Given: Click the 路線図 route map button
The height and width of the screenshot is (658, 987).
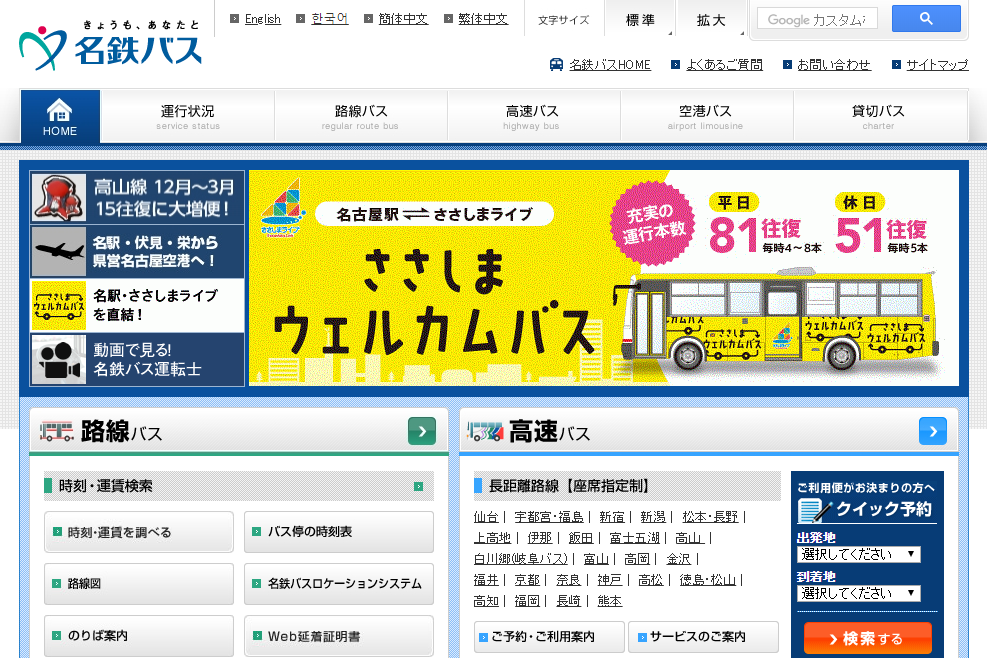Looking at the screenshot, I should (x=138, y=584).
